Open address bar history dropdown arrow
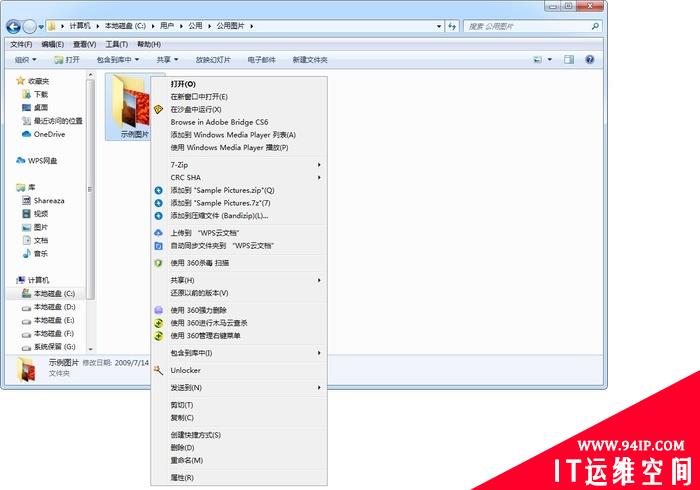The width and height of the screenshot is (700, 490). 439,26
